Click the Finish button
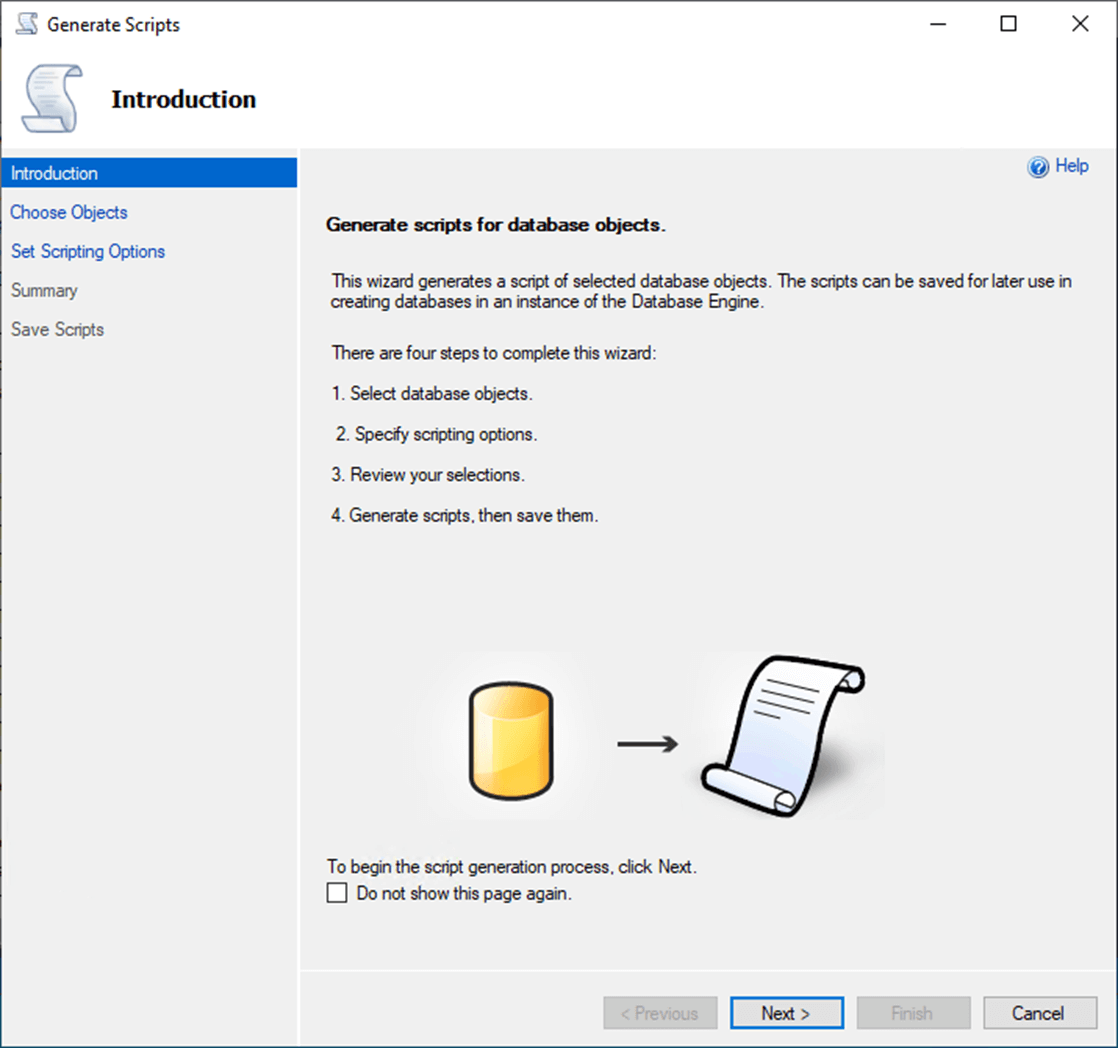 pos(912,1013)
